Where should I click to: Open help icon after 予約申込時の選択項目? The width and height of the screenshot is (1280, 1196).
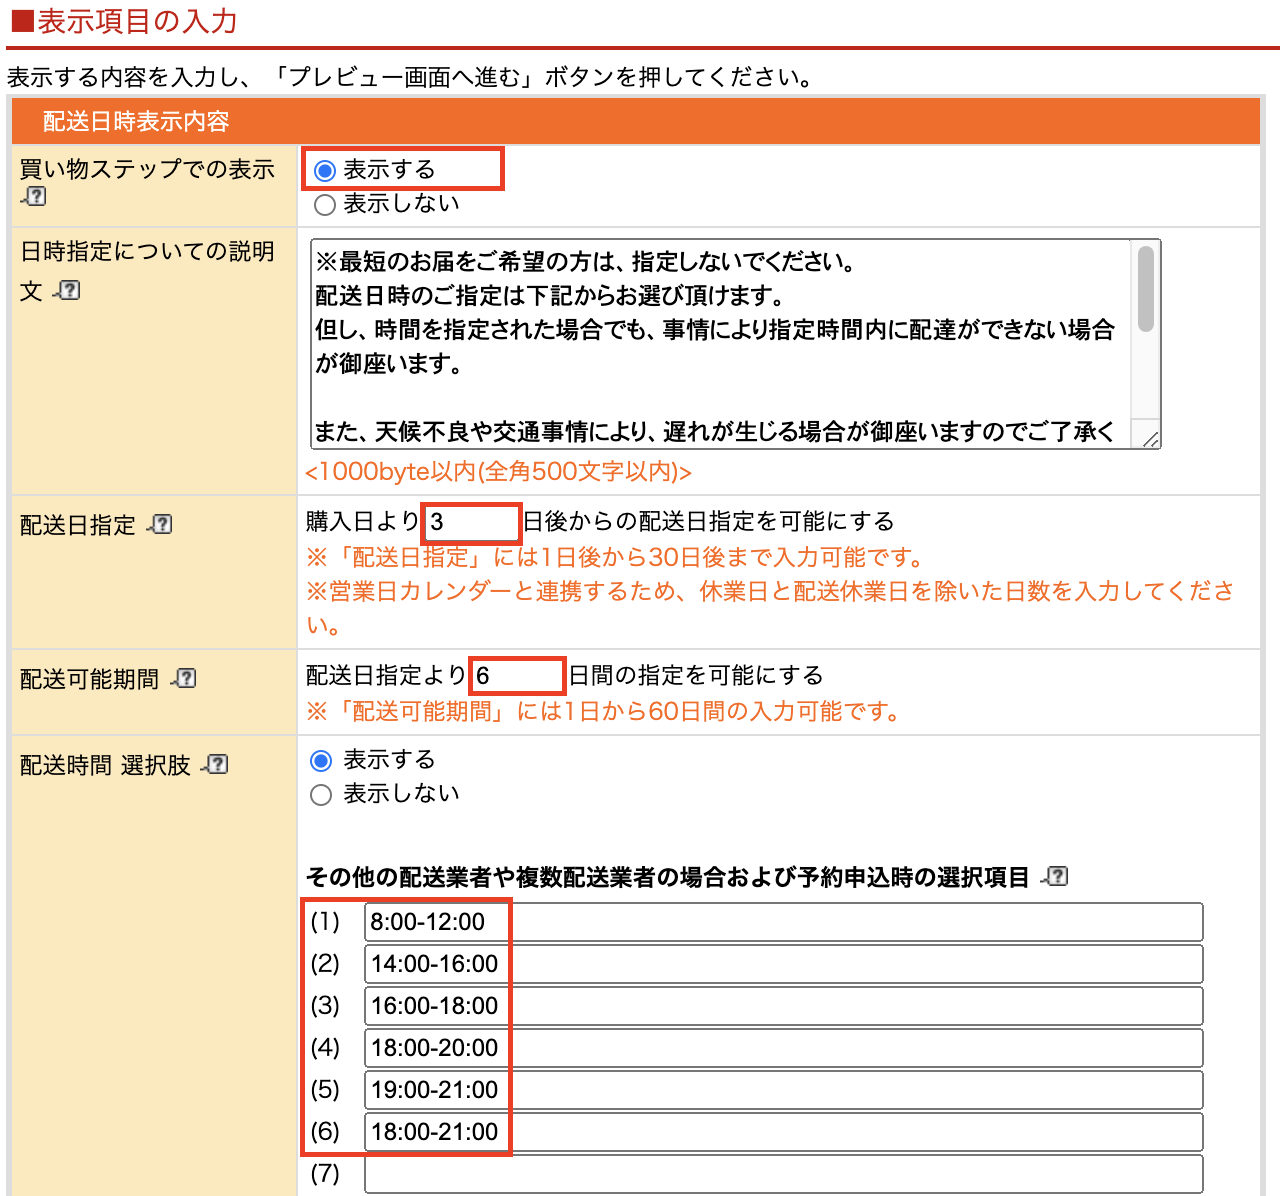pyautogui.click(x=1056, y=876)
